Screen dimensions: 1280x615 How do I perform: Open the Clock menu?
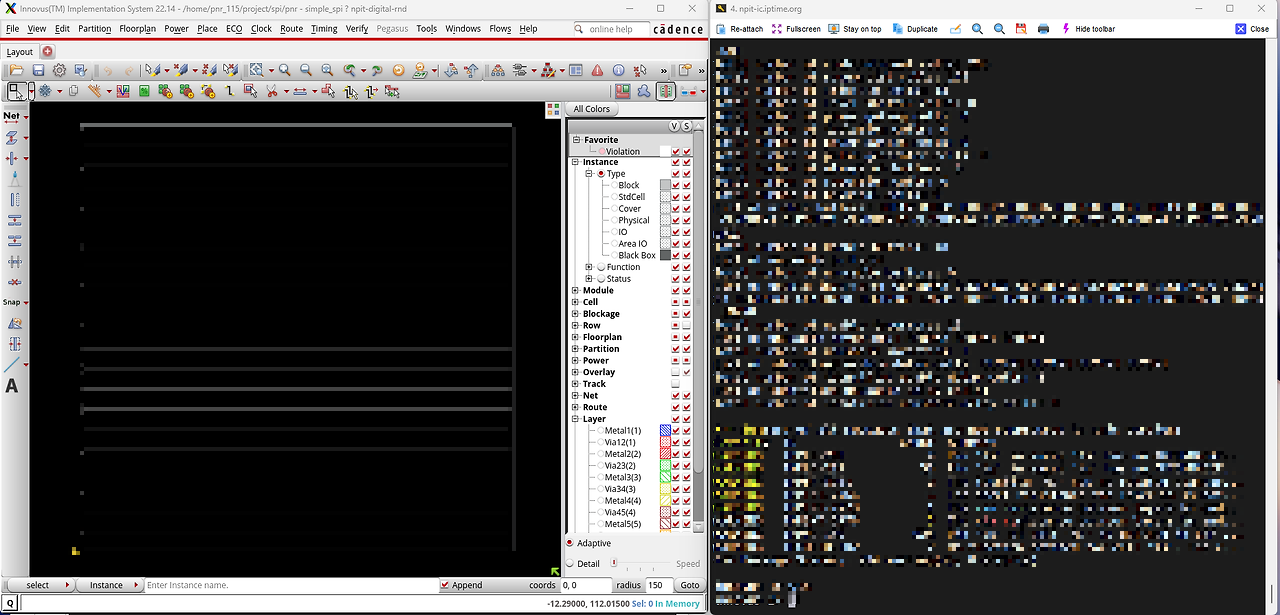coord(261,29)
